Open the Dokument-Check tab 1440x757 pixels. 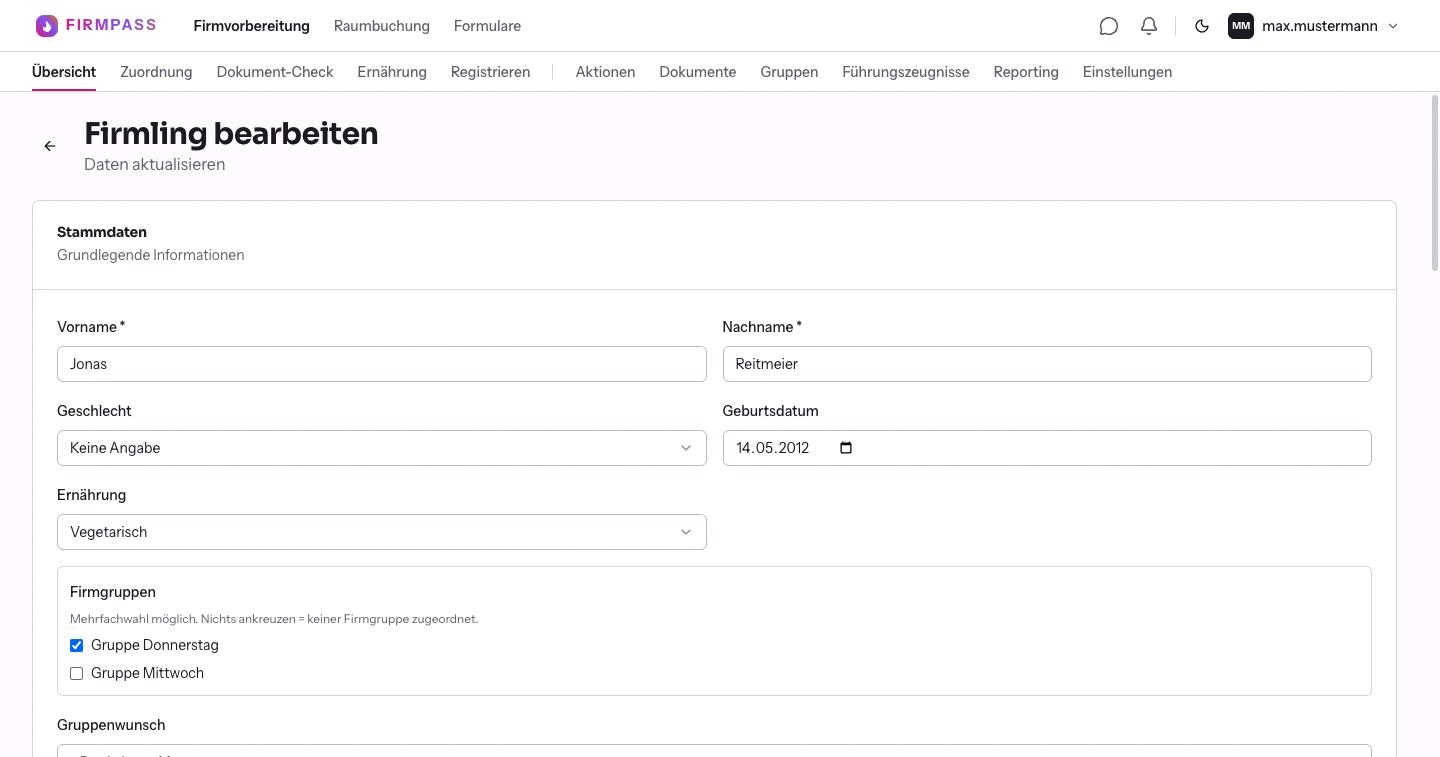[x=275, y=72]
